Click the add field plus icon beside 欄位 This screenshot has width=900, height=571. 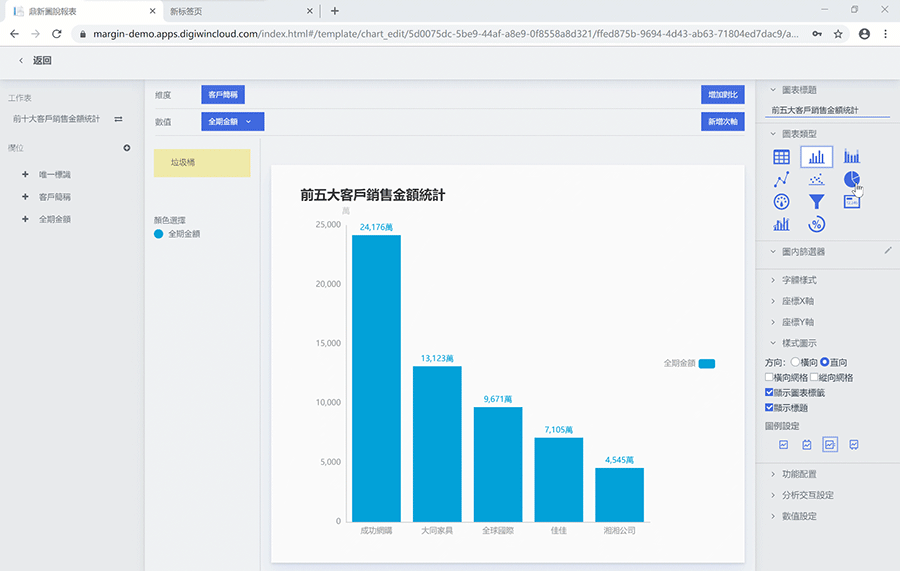click(x=126, y=148)
